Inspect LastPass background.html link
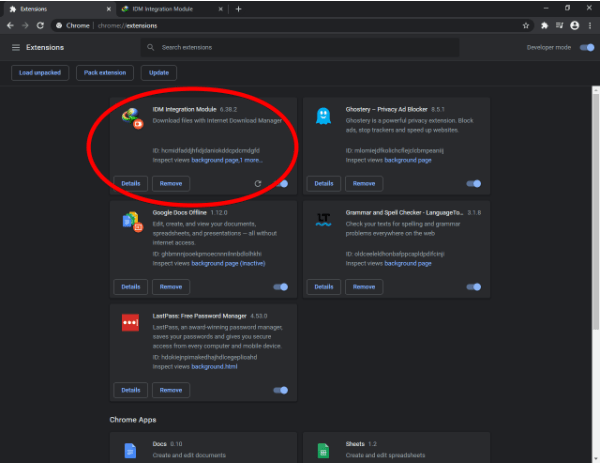 click(x=214, y=367)
